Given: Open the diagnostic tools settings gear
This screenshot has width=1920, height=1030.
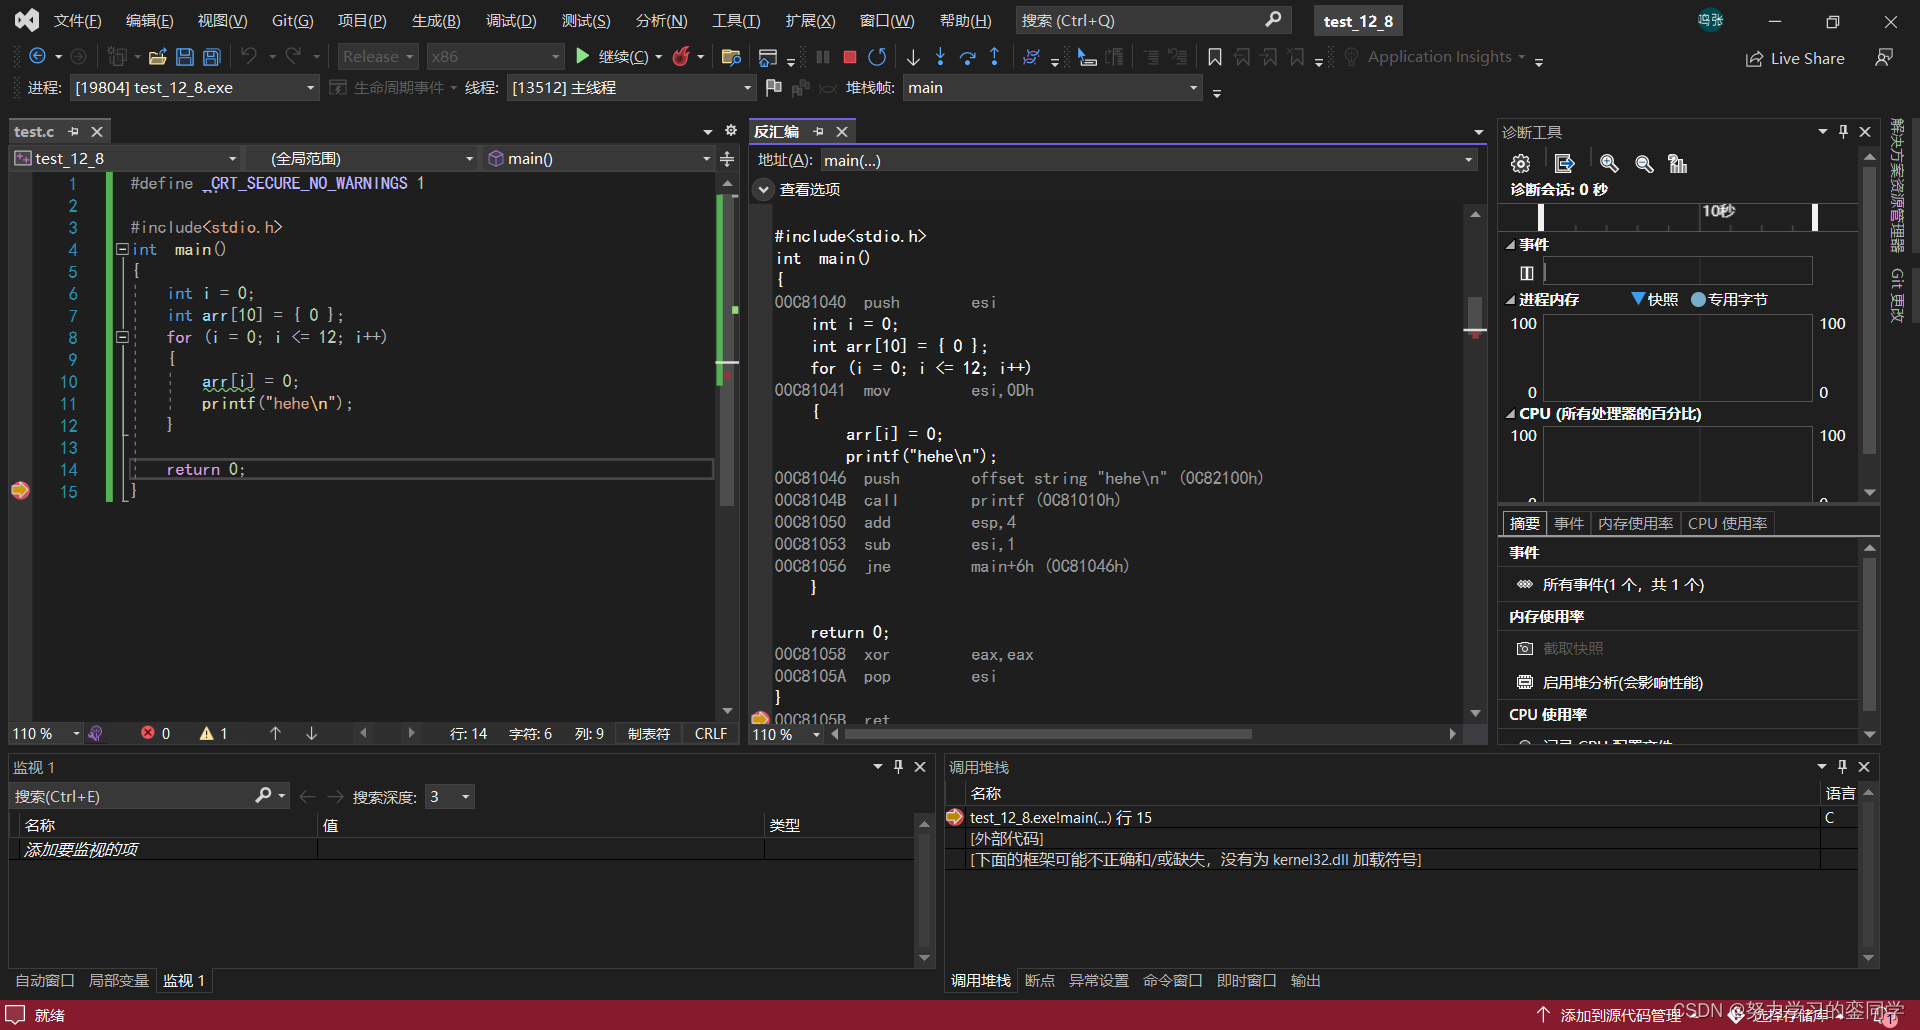Looking at the screenshot, I should click(1520, 164).
